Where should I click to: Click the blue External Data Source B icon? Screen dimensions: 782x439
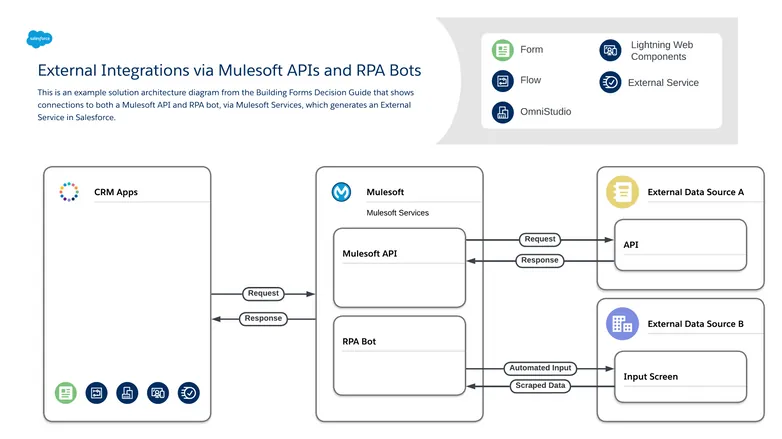[622, 323]
